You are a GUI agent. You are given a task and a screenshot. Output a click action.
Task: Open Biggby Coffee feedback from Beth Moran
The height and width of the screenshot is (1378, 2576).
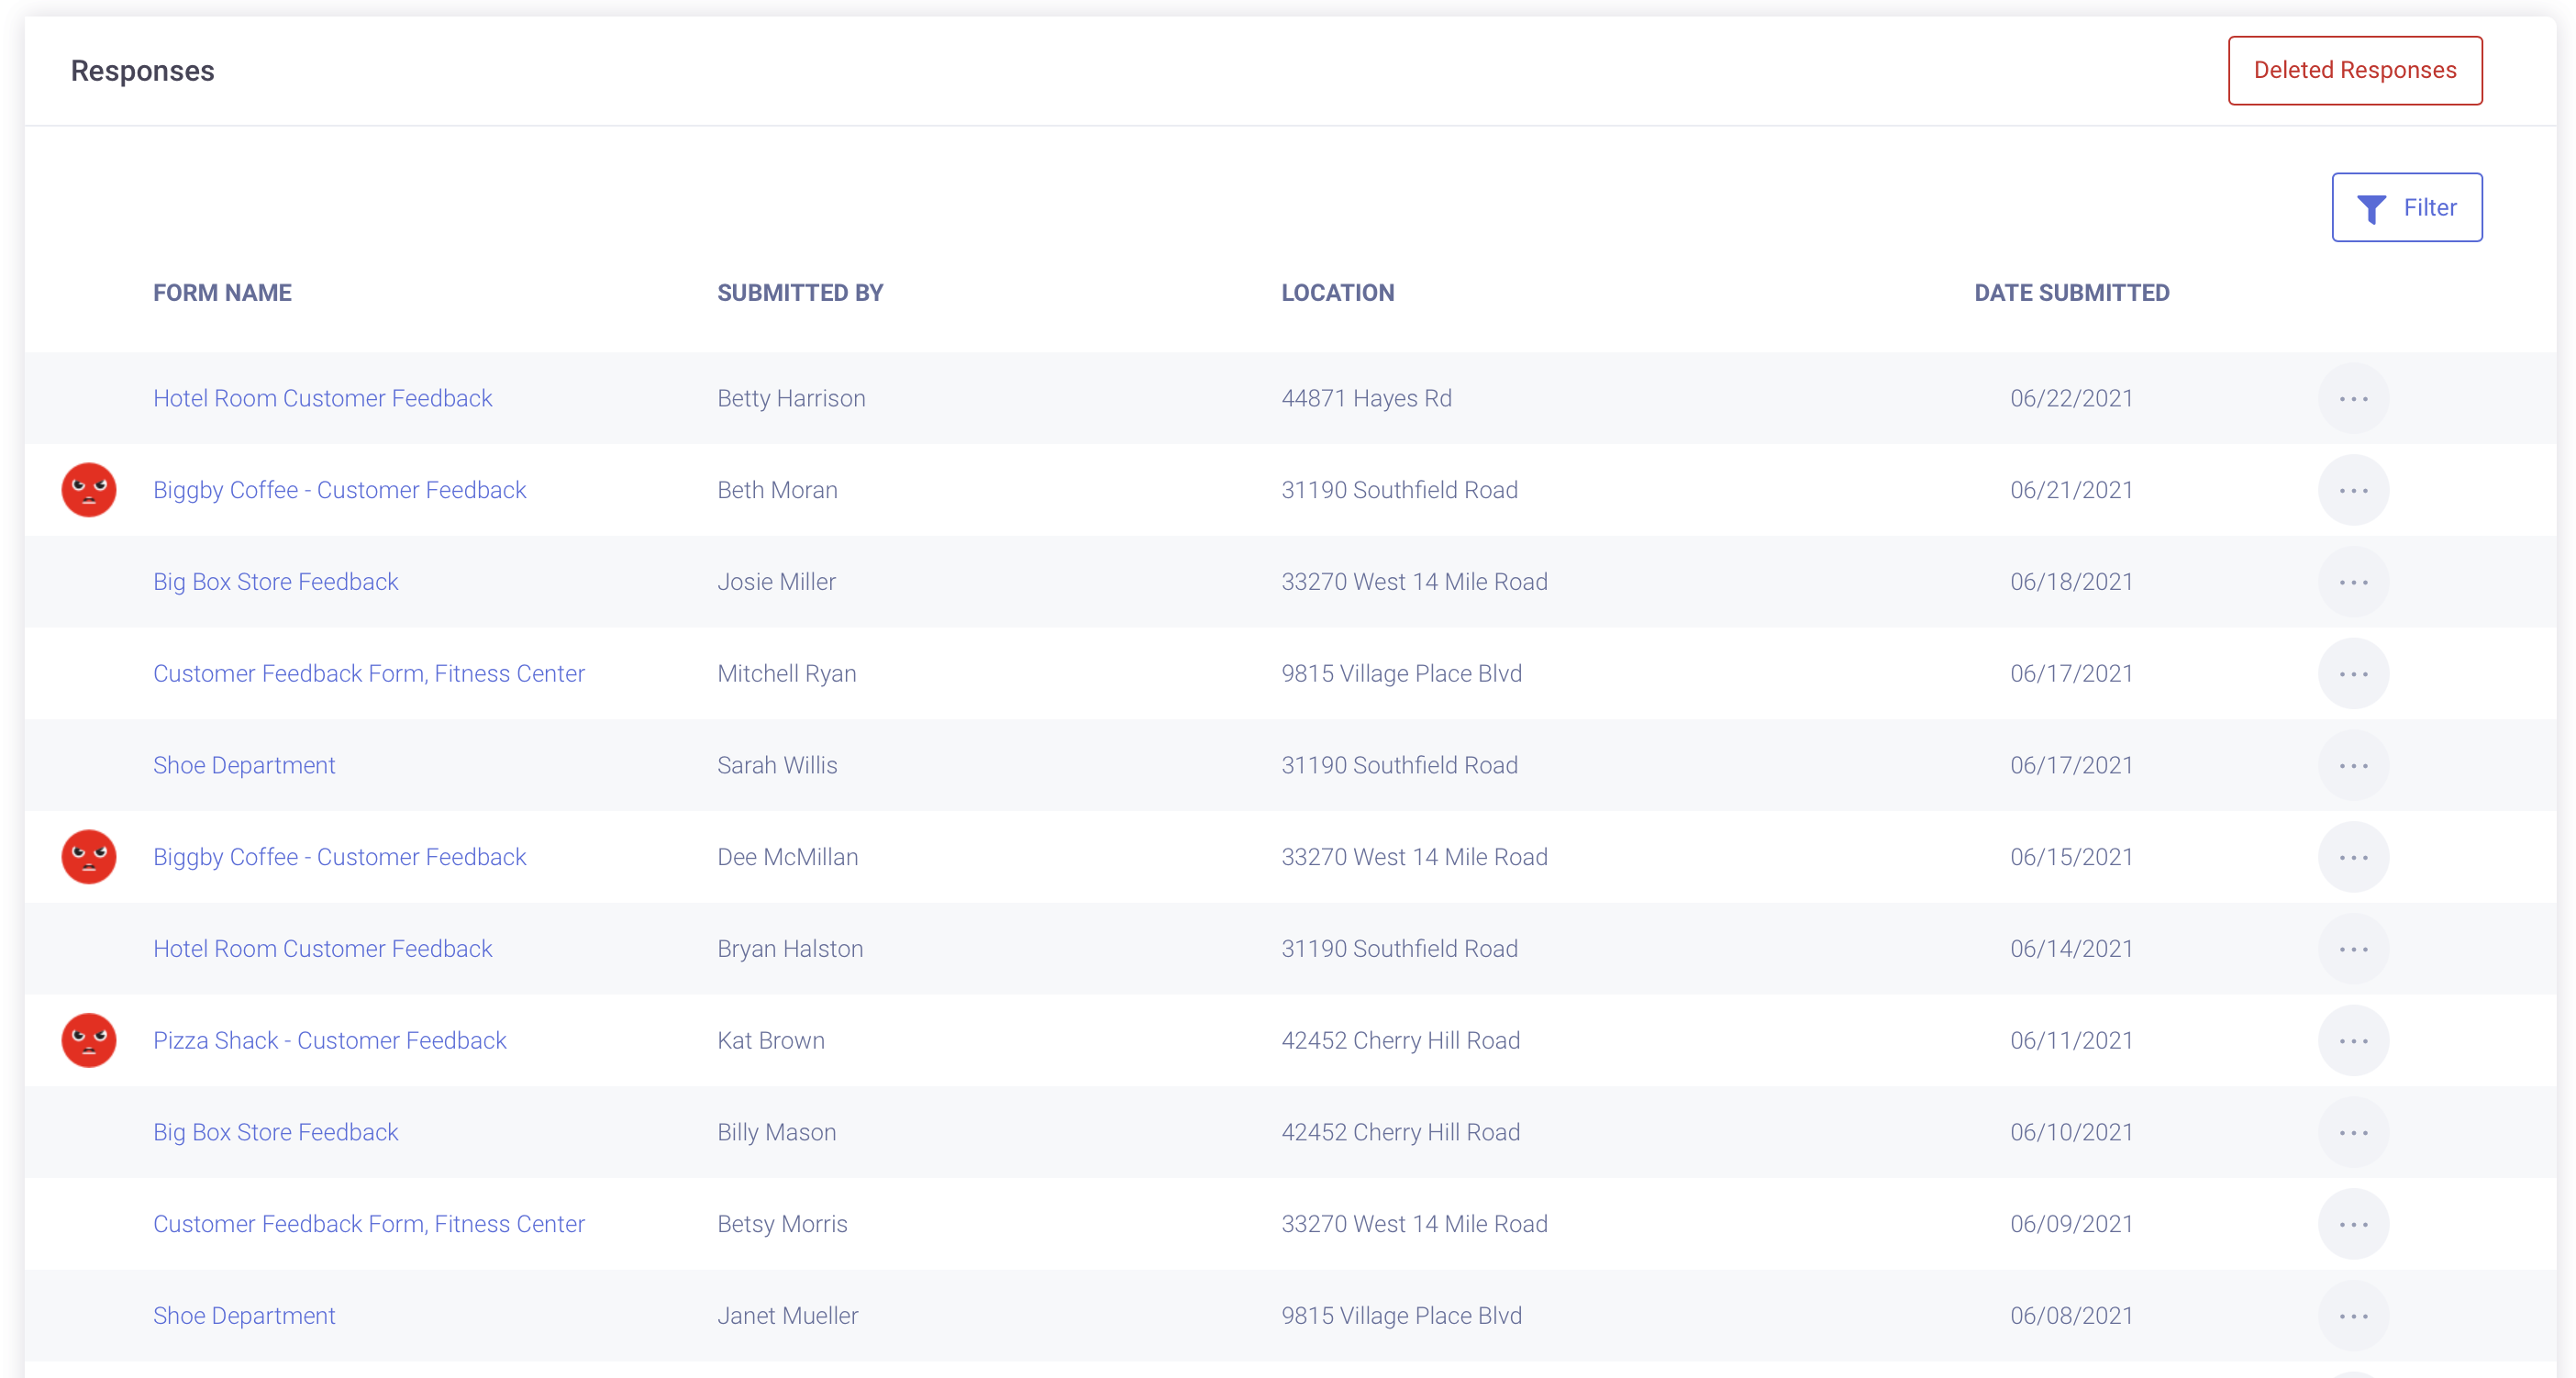(x=339, y=490)
